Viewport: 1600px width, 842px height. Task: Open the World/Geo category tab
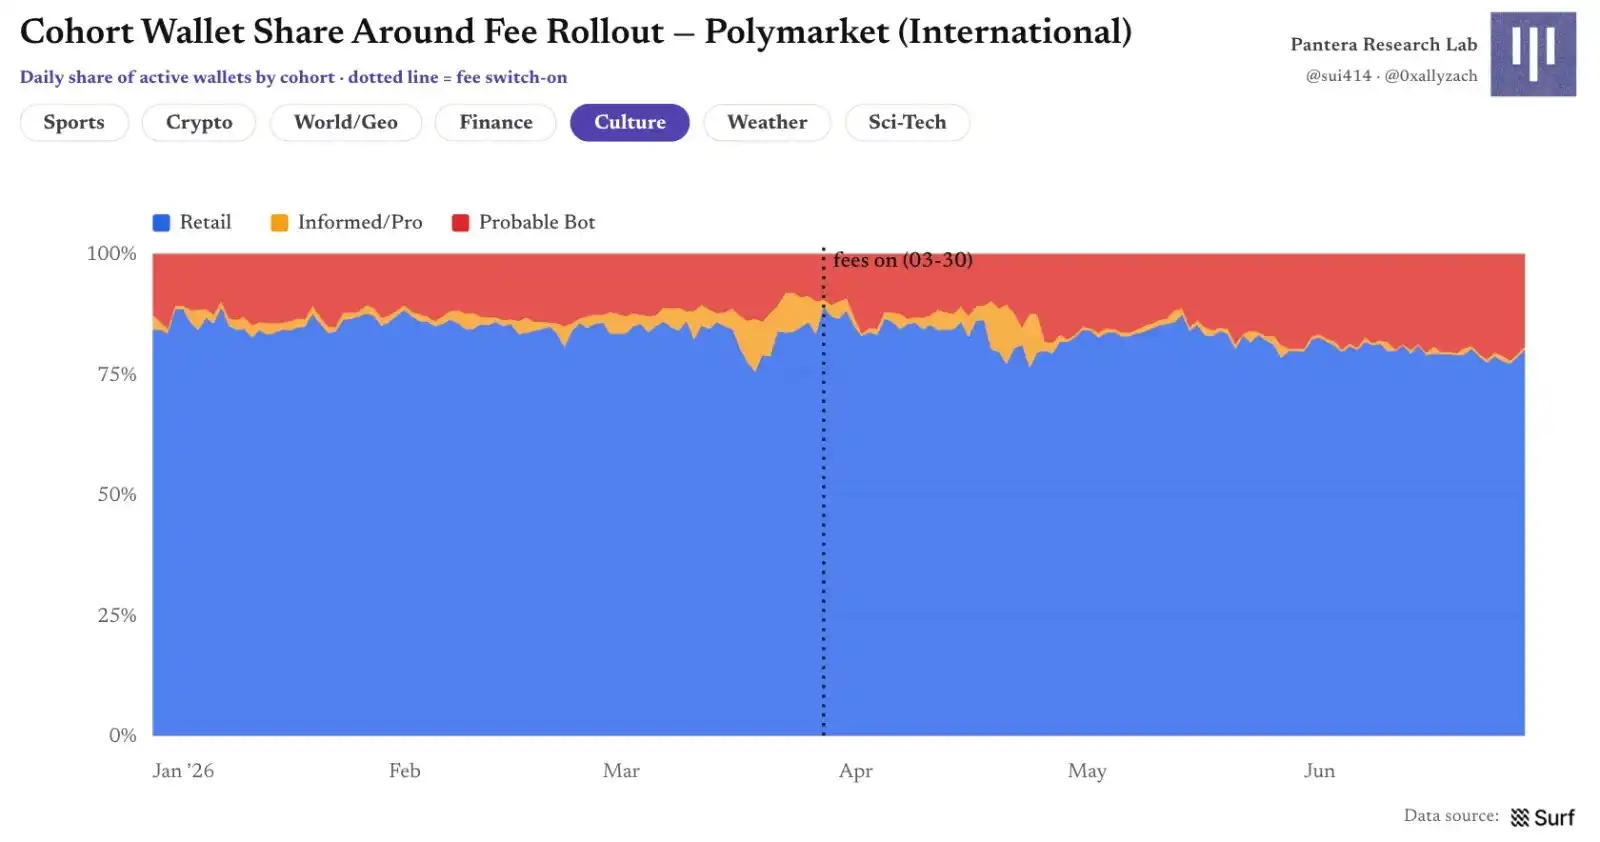click(x=346, y=122)
